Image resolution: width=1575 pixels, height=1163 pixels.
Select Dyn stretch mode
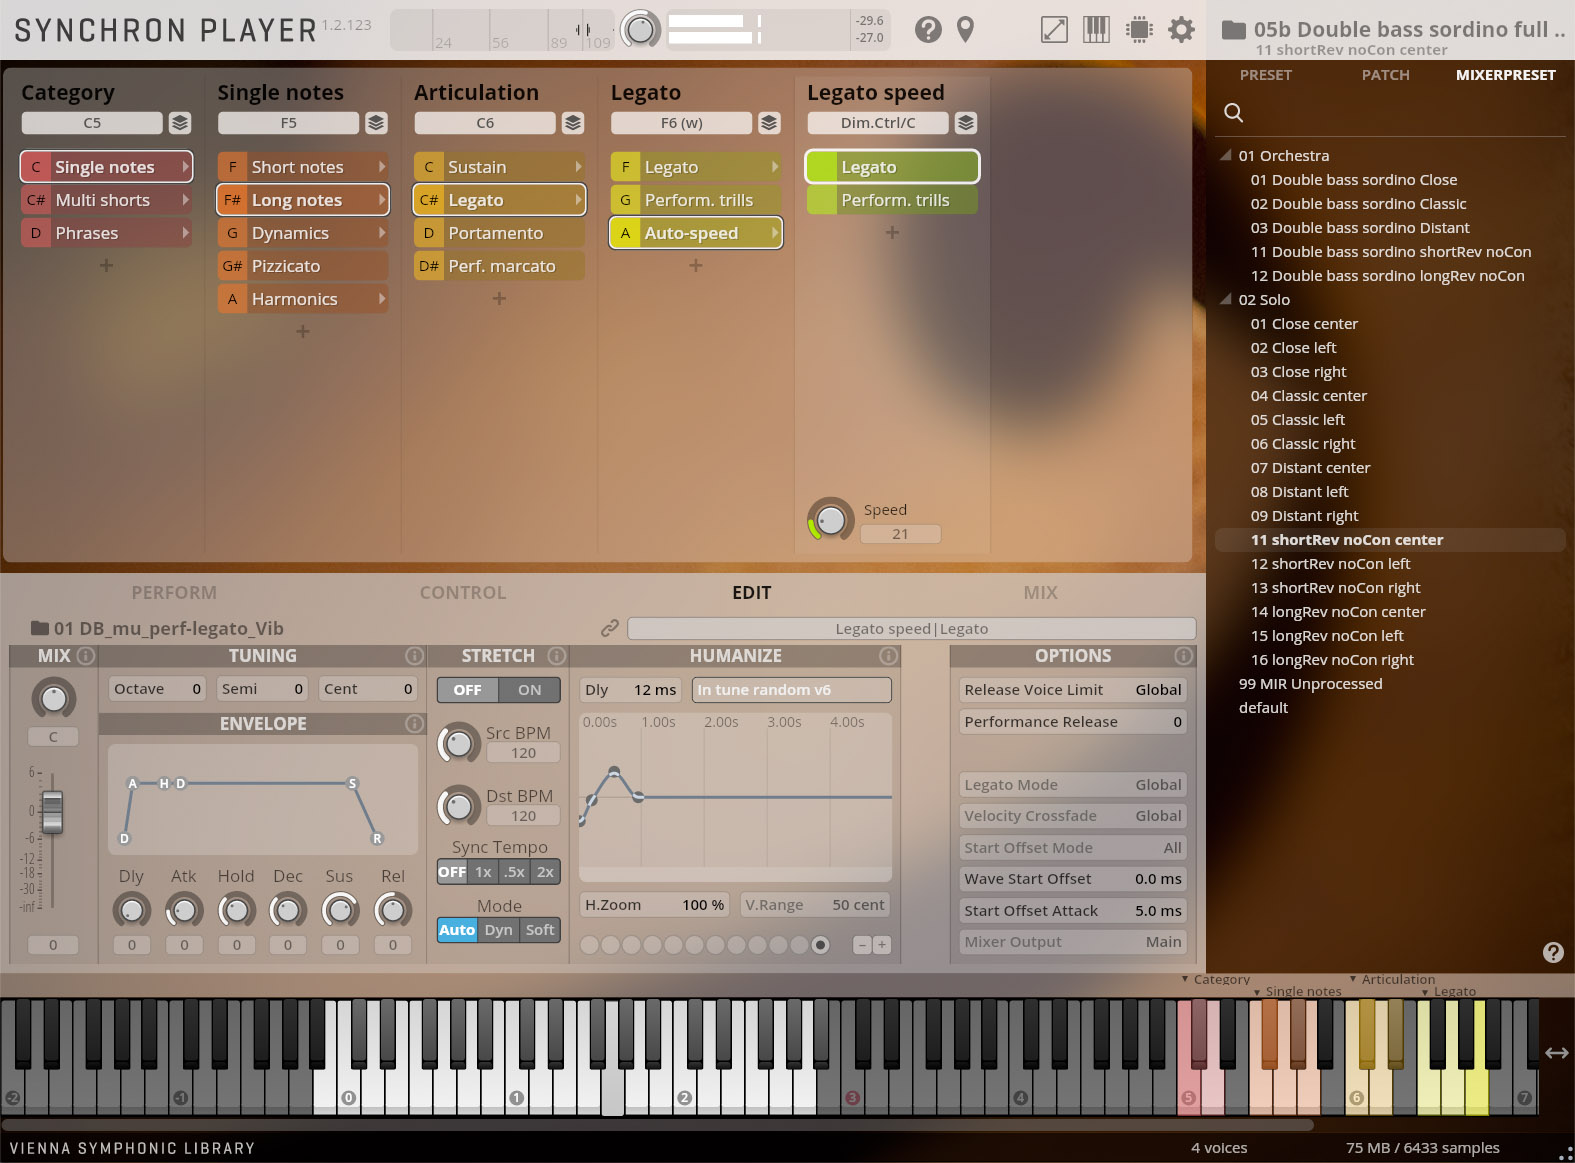click(498, 930)
